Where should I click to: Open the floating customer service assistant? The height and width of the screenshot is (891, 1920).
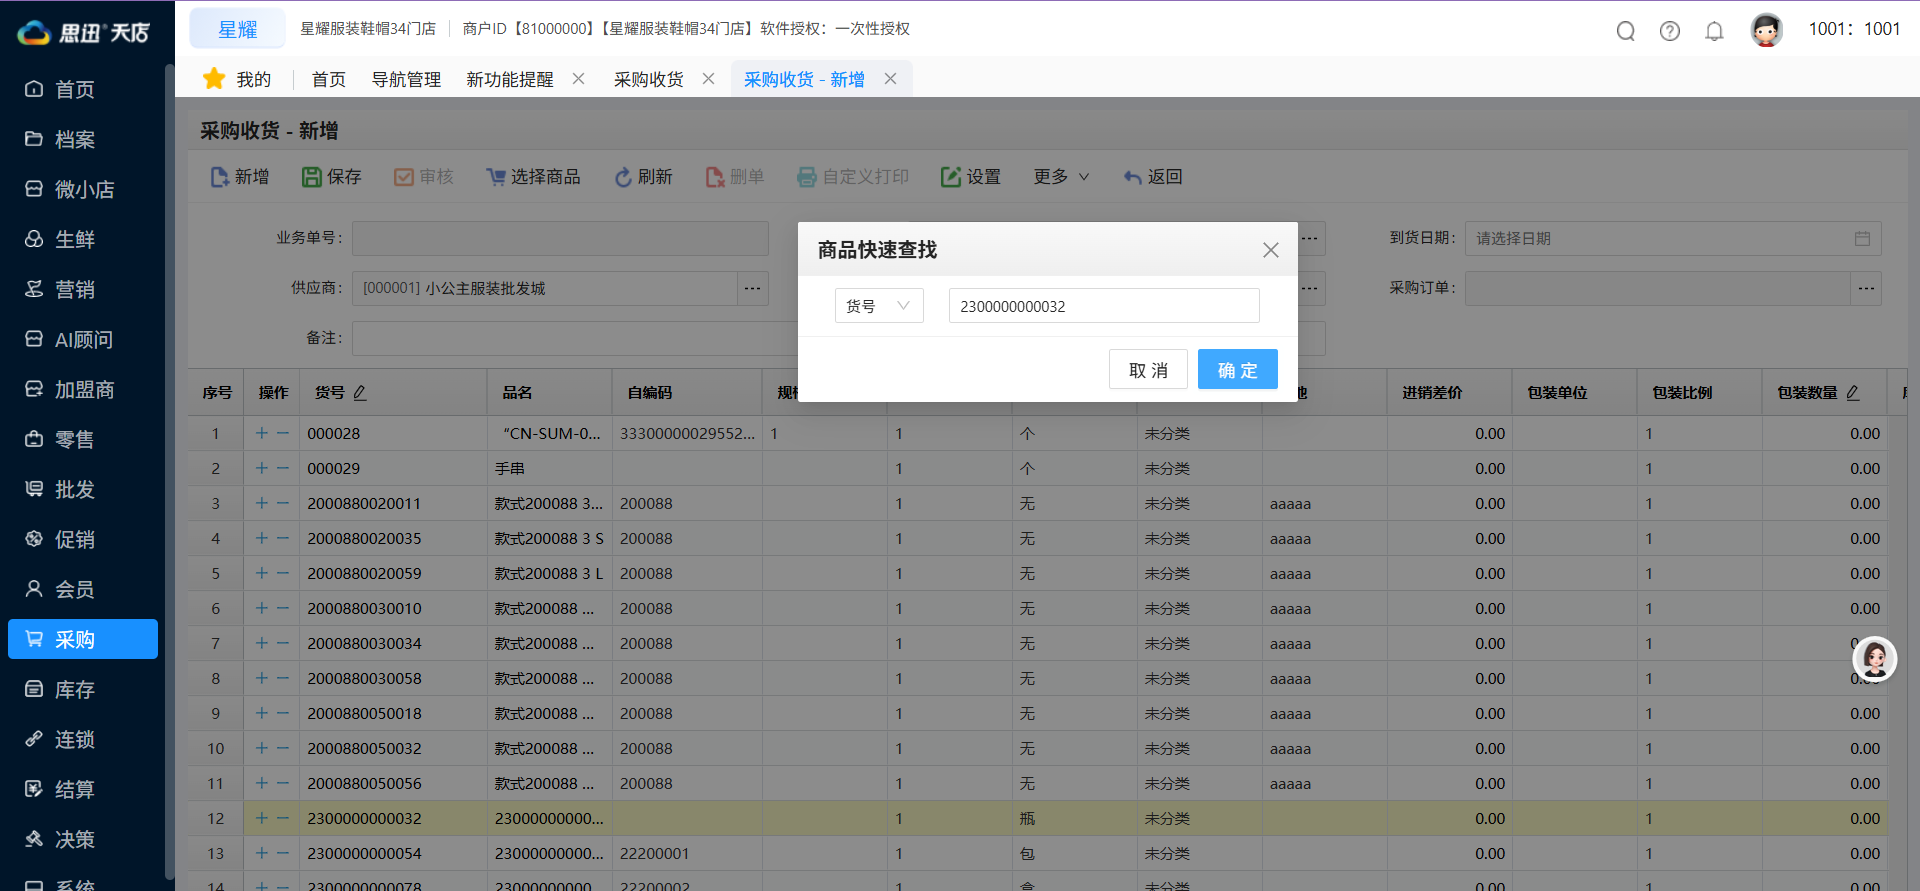[1874, 659]
